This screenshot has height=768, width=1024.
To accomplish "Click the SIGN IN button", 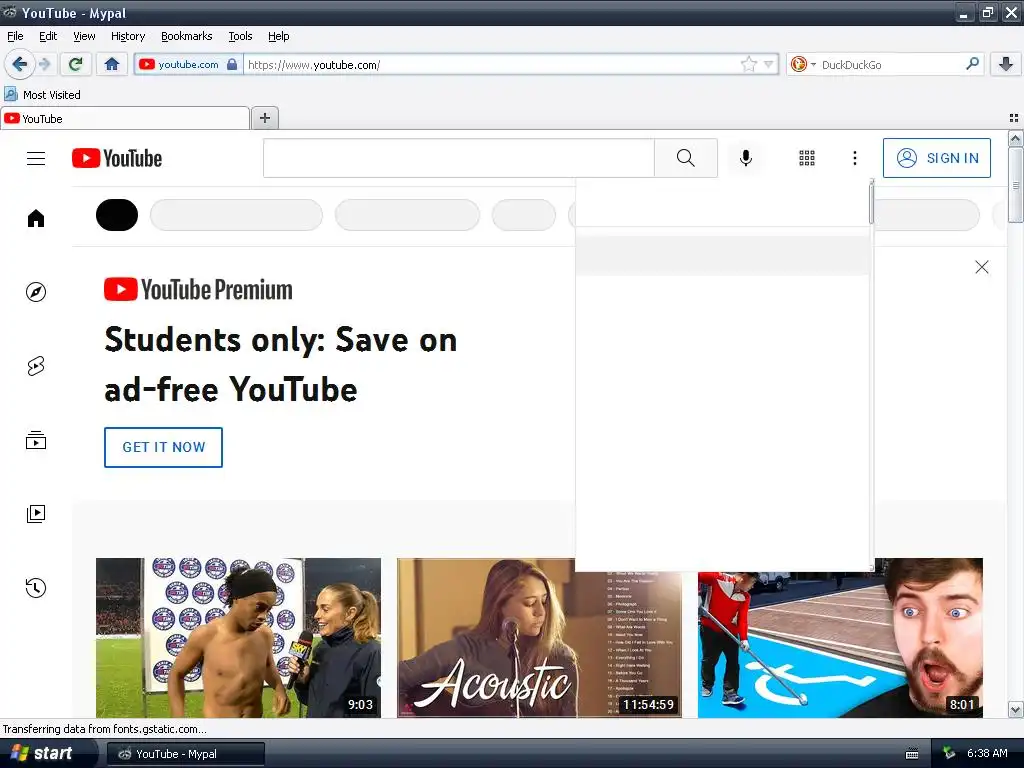I will (936, 158).
